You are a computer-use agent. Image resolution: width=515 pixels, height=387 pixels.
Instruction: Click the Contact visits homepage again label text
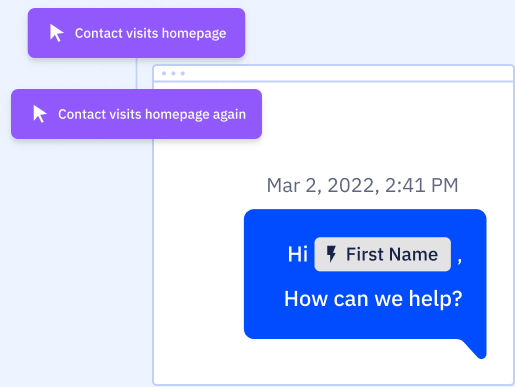(152, 115)
